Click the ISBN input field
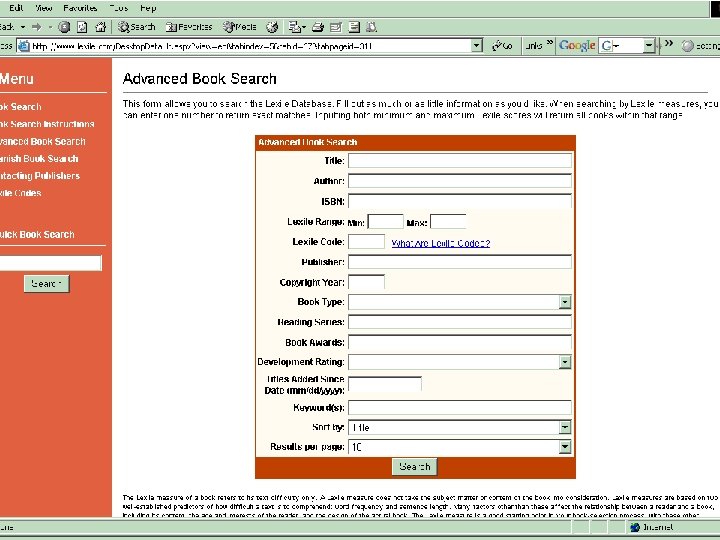 point(460,201)
